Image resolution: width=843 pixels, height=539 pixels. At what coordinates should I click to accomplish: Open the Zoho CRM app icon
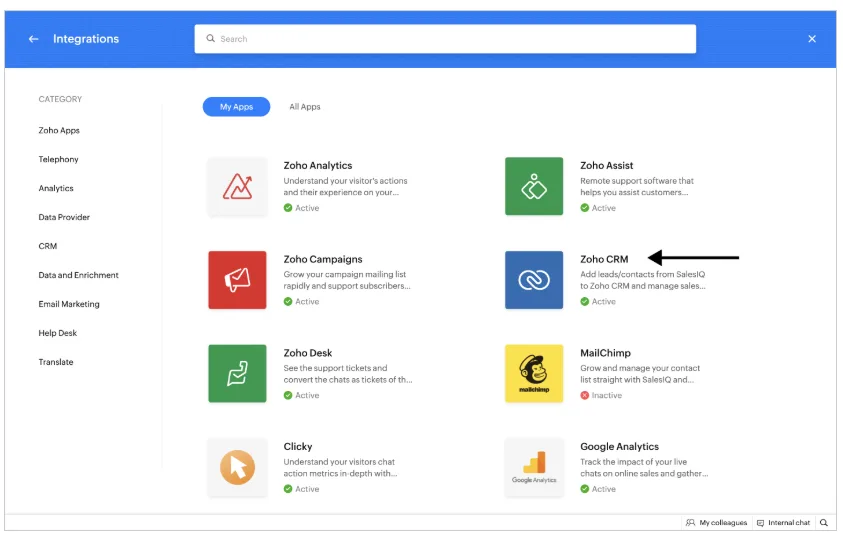click(534, 280)
